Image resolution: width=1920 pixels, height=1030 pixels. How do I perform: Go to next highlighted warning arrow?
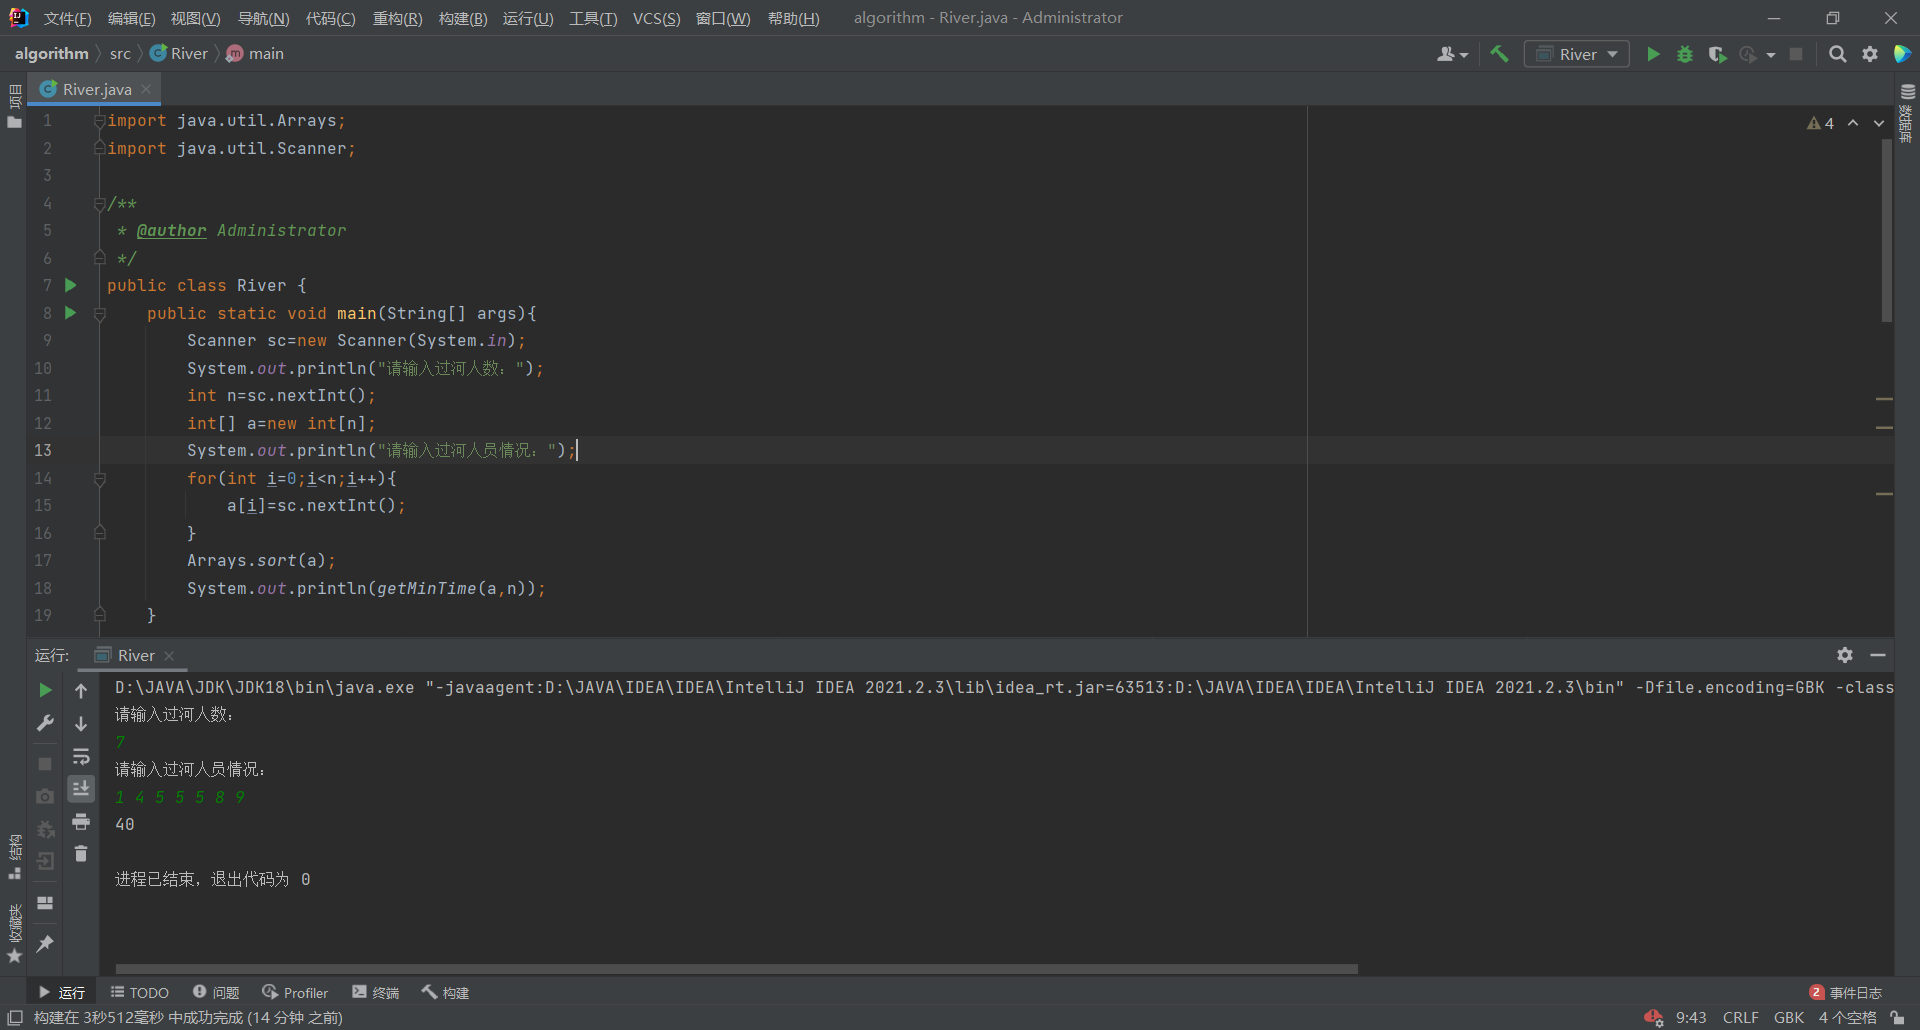pos(1879,123)
